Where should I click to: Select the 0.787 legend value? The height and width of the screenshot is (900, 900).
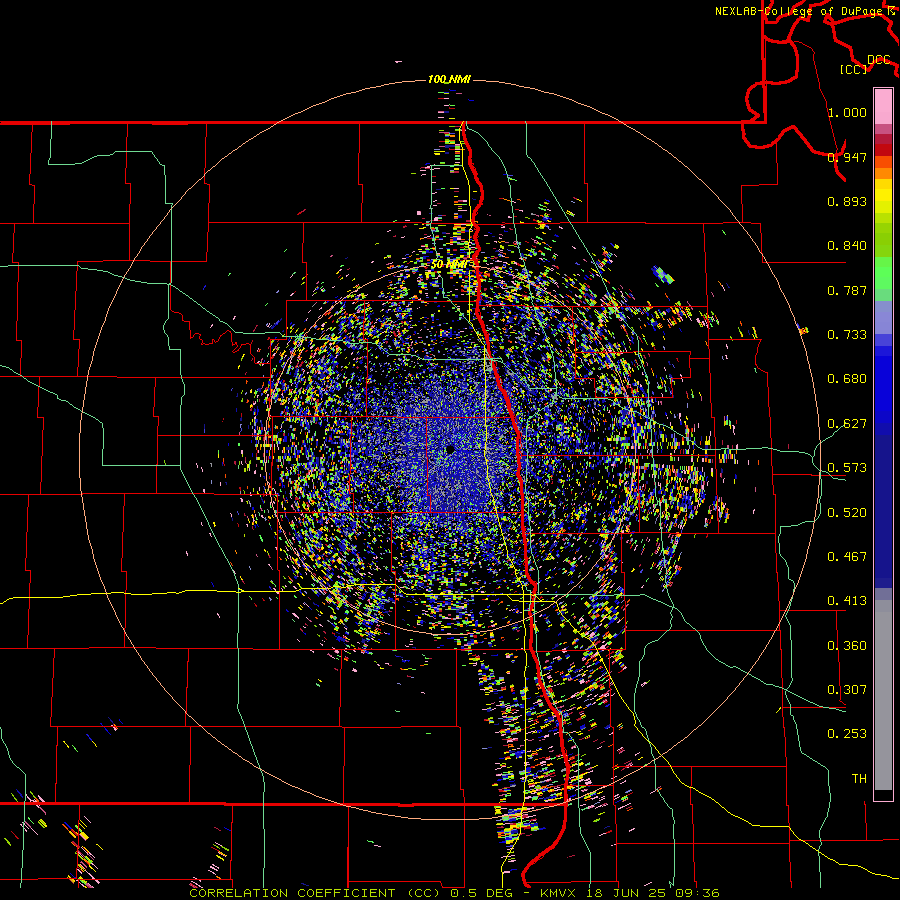pyautogui.click(x=847, y=290)
